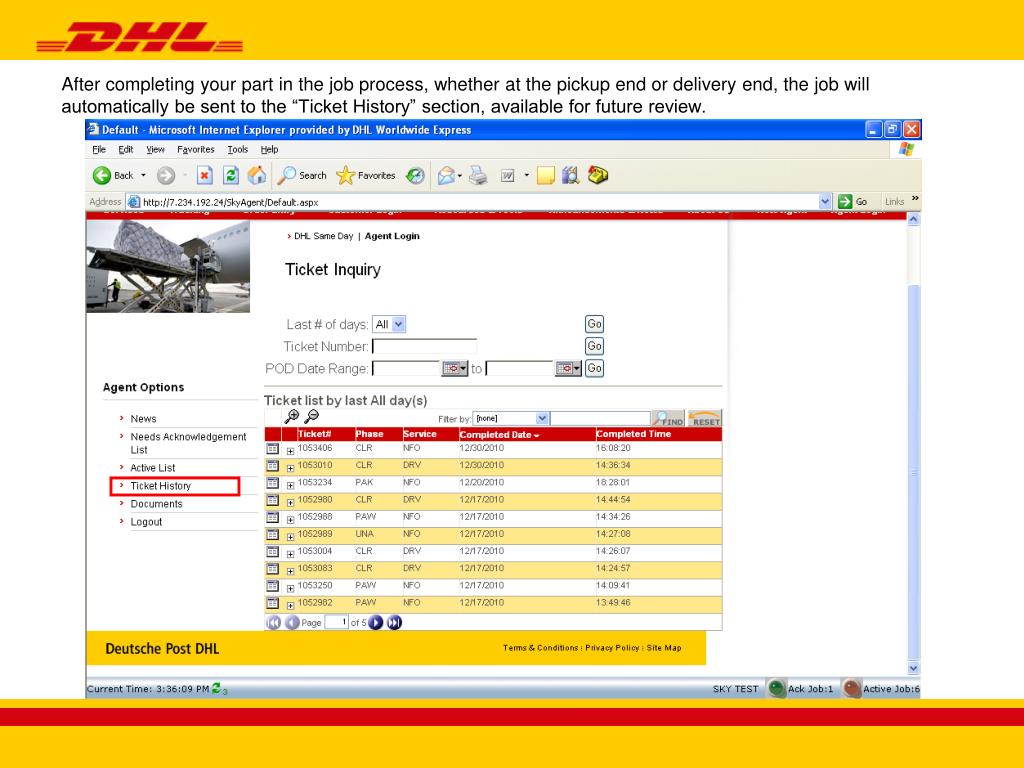Click the Mail envelope toolbar icon
This screenshot has width=1024, height=768.
coord(447,175)
